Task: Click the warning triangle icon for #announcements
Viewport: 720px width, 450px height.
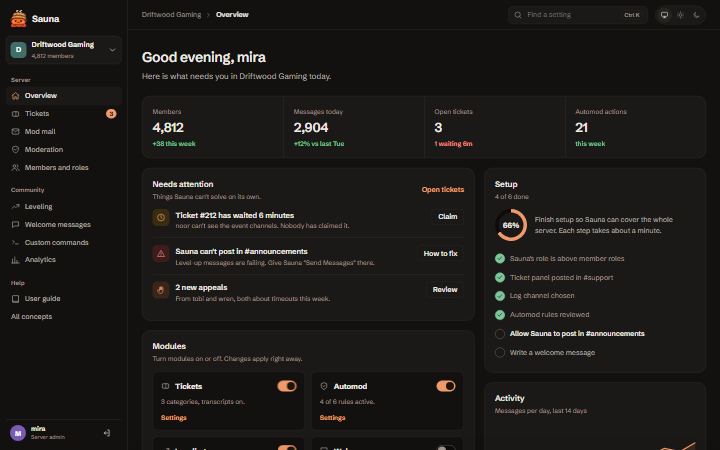Action: (161, 253)
